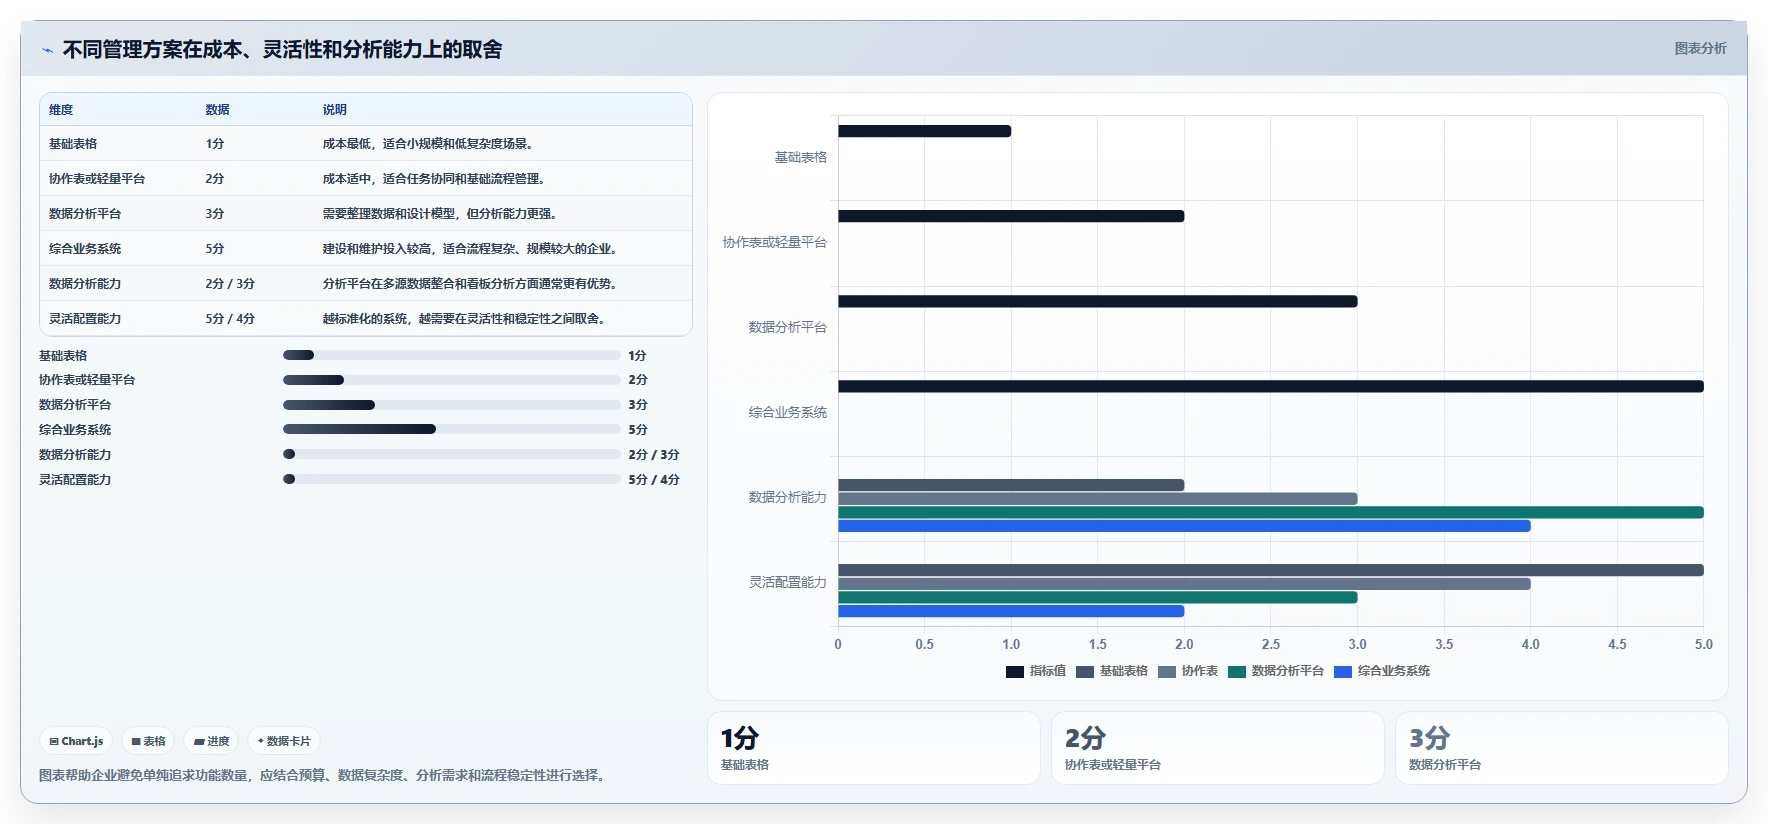Open the 2分 协作表或轻量平台 data card
1768x824 pixels.
1218,748
